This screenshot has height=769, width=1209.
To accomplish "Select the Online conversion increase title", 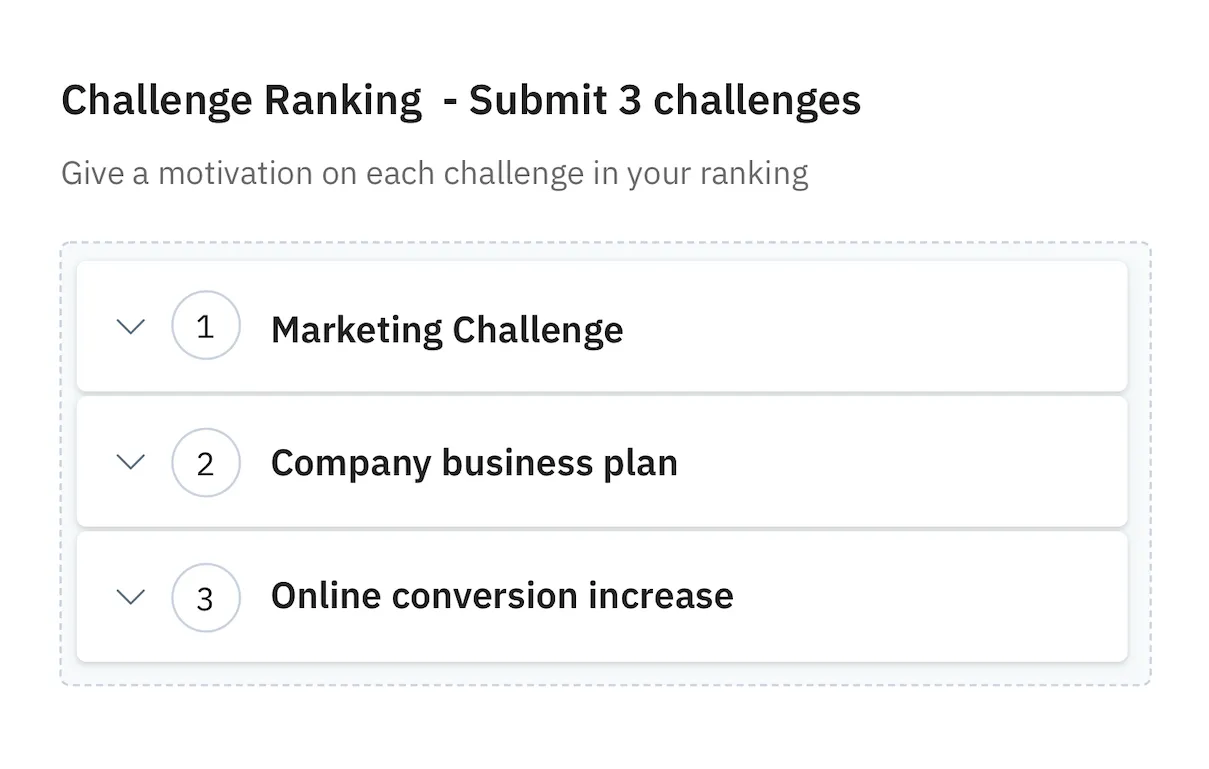I will pos(502,596).
